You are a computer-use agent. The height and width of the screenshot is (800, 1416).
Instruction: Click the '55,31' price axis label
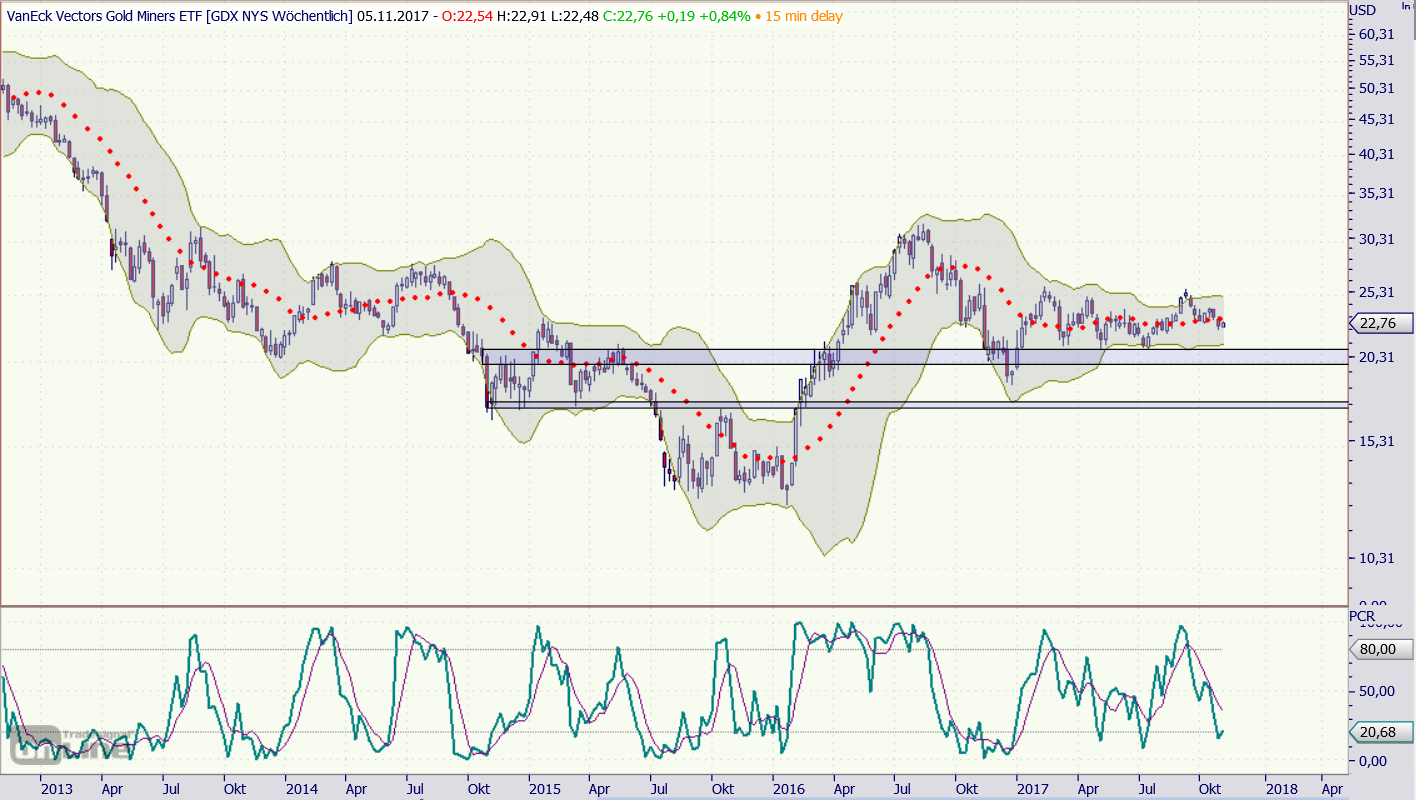1376,60
